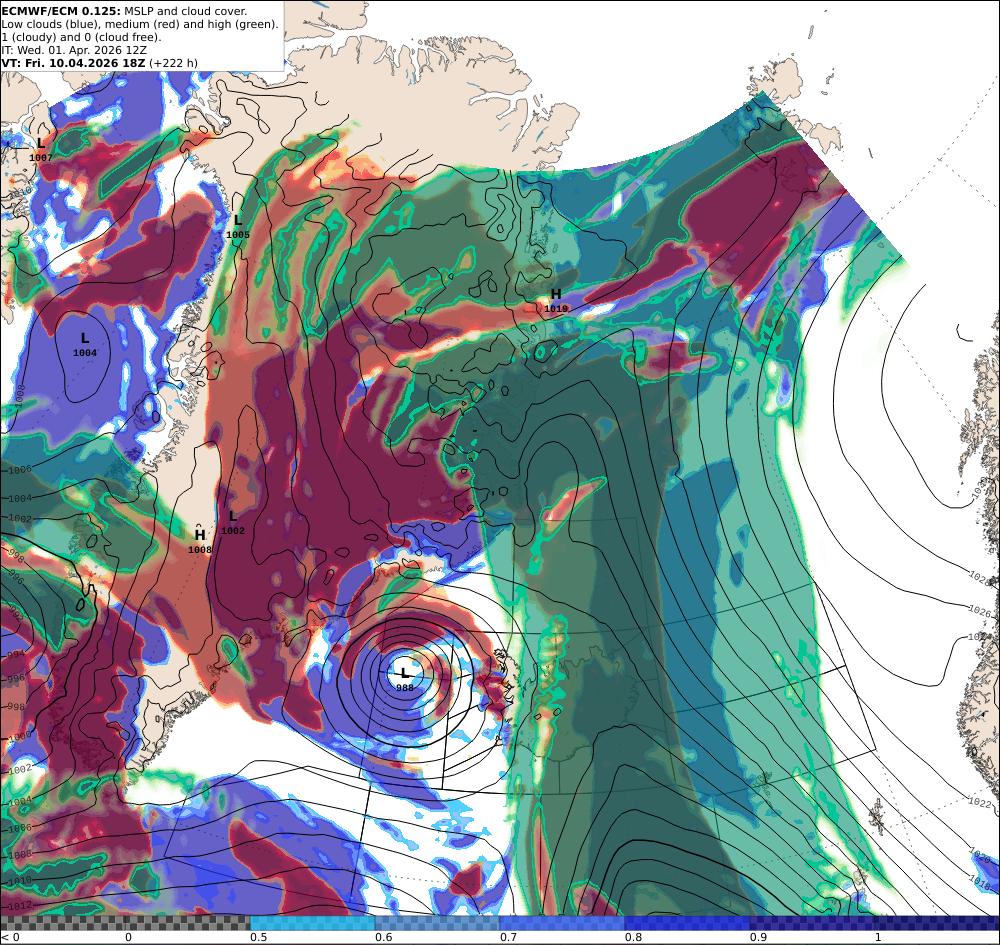The image size is (1000, 945).
Task: Click the low pressure marker labeled 1007
Action: click(x=41, y=149)
